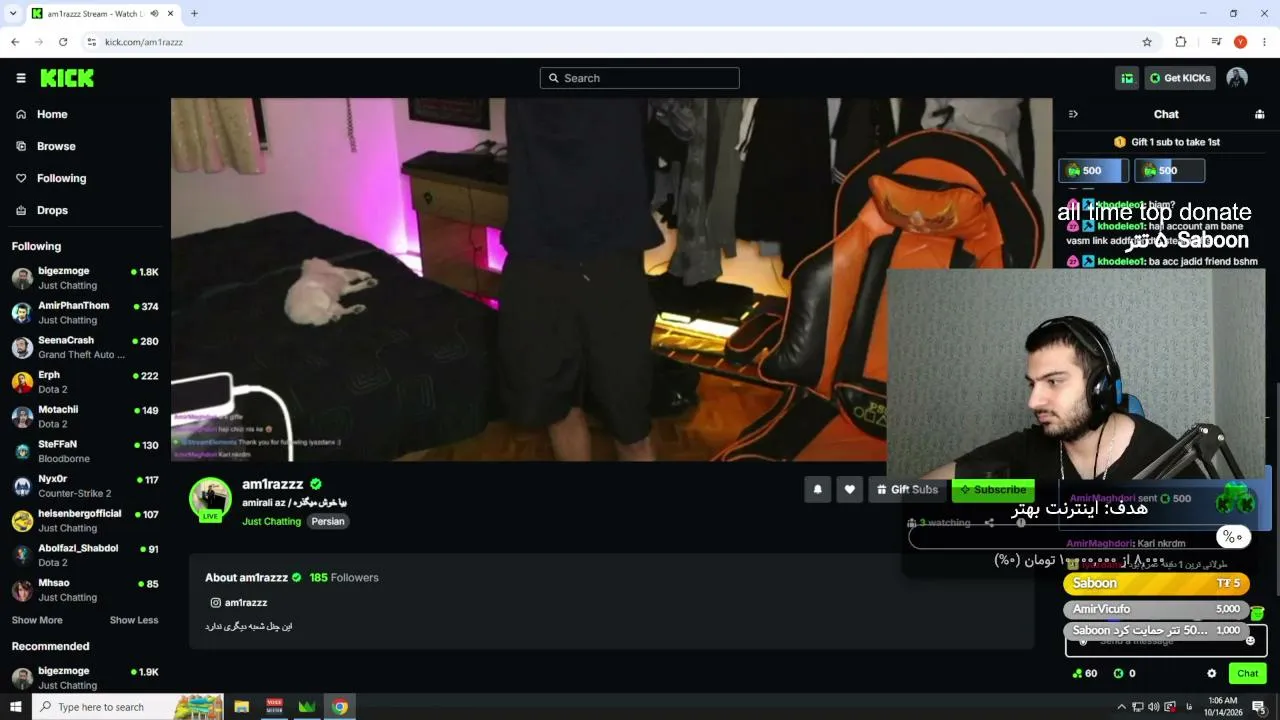Open bigezmoge channel in Following list

(85, 278)
